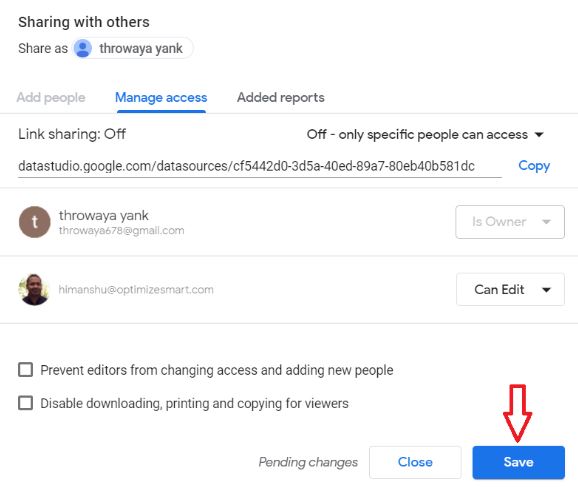Close the sharing dialog
Screen dimensions: 578x487
(415, 462)
